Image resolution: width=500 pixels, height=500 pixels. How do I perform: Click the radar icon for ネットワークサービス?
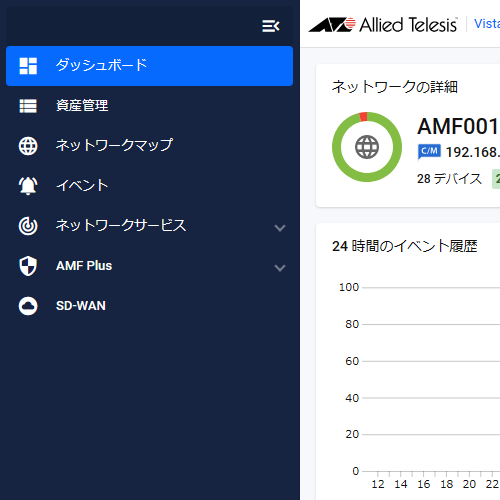(x=28, y=226)
